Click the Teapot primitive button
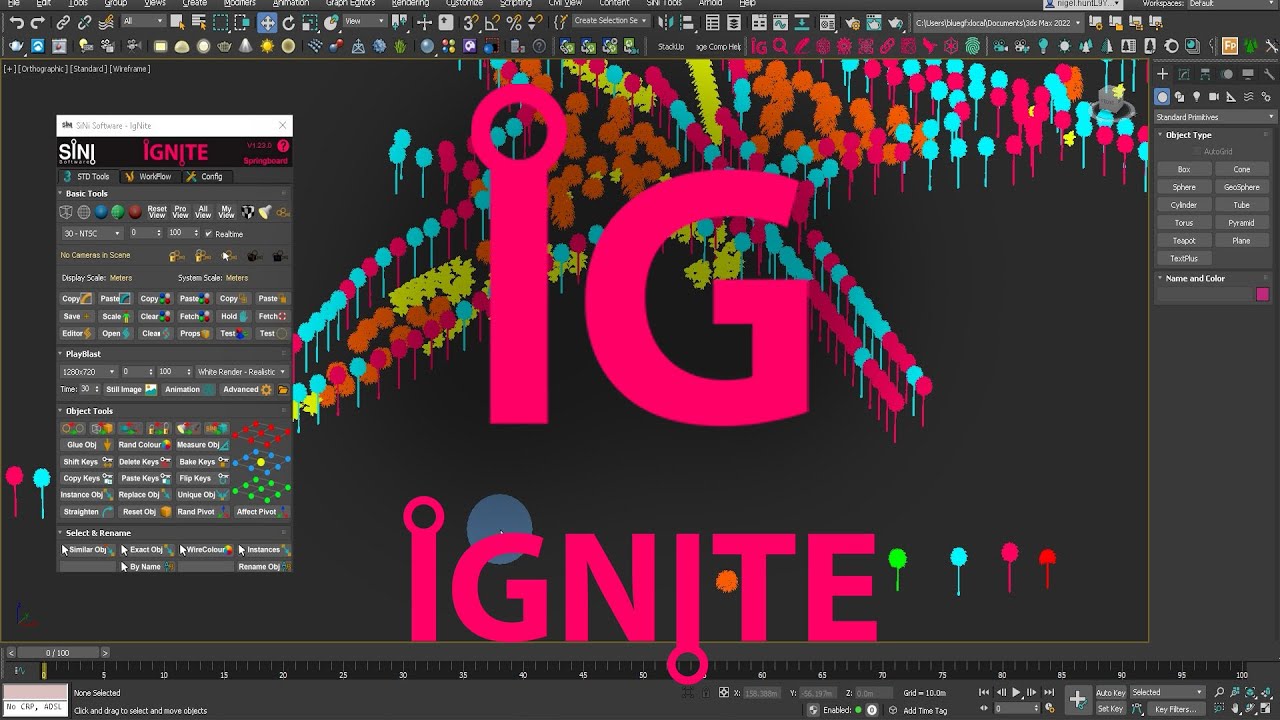1280x720 pixels. [x=1184, y=241]
